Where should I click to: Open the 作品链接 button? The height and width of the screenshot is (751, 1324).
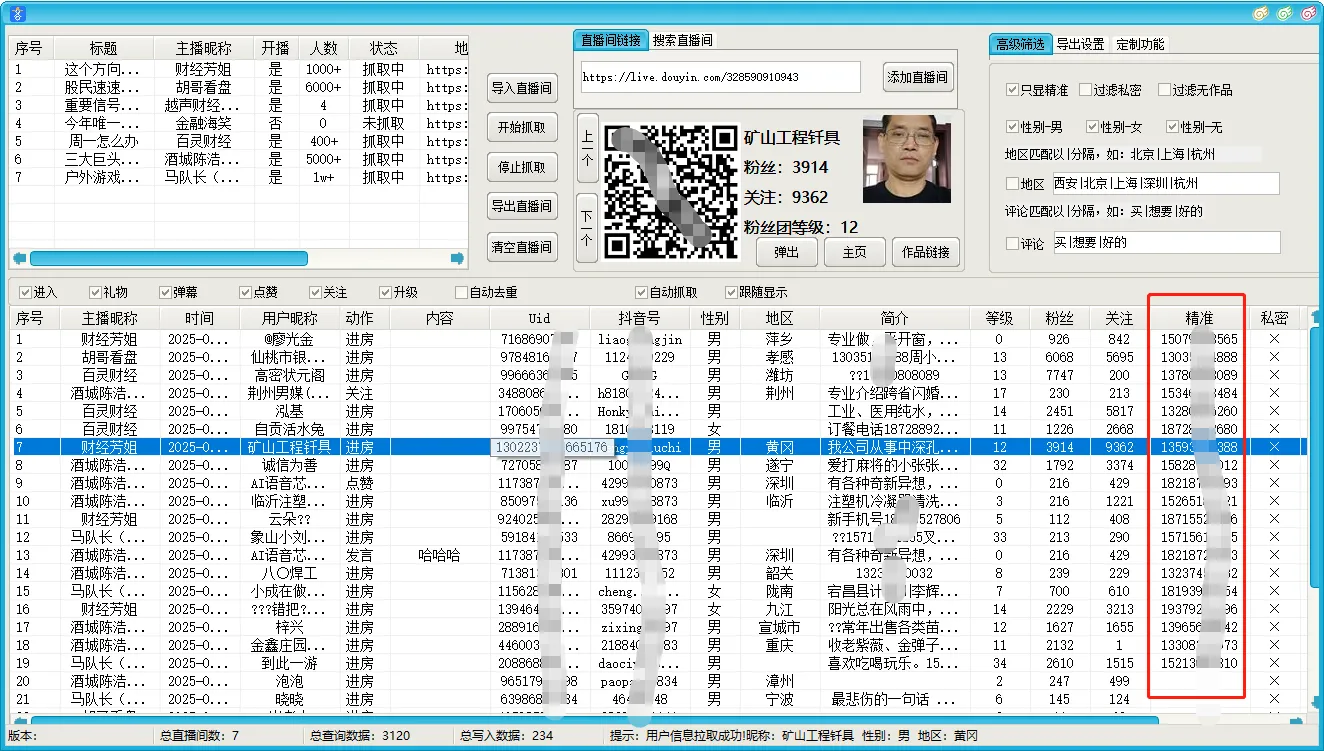point(926,252)
